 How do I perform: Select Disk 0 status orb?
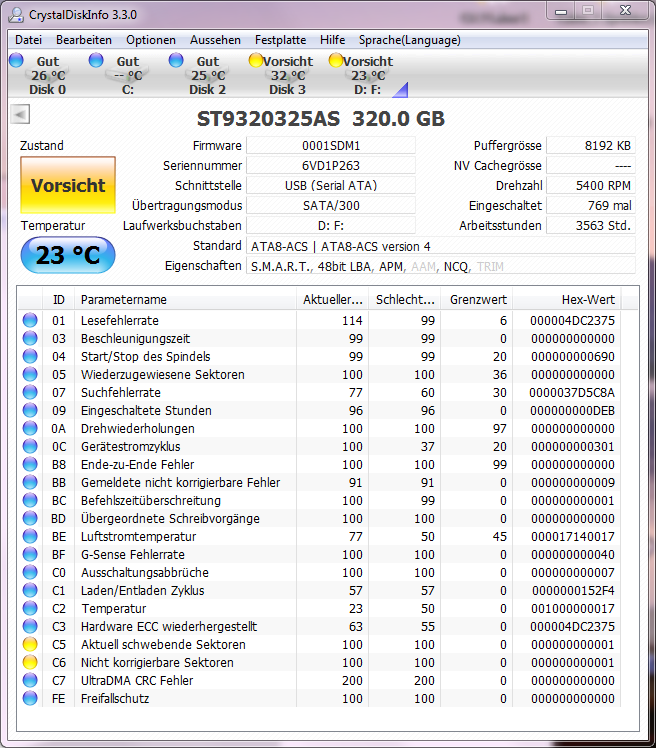coord(16,61)
